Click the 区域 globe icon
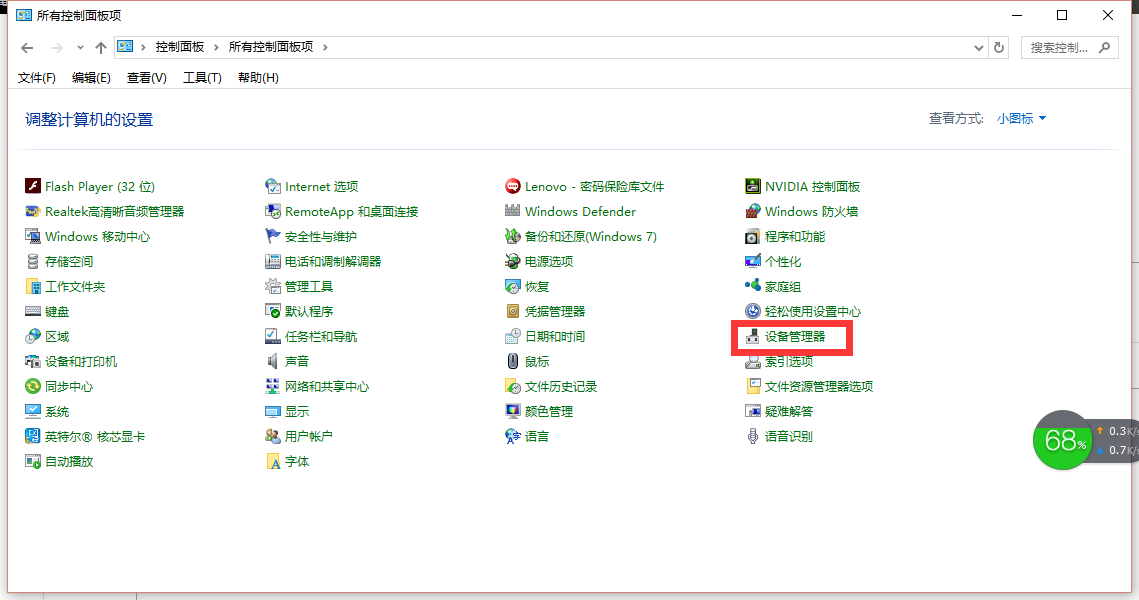This screenshot has width=1139, height=600. (x=33, y=336)
